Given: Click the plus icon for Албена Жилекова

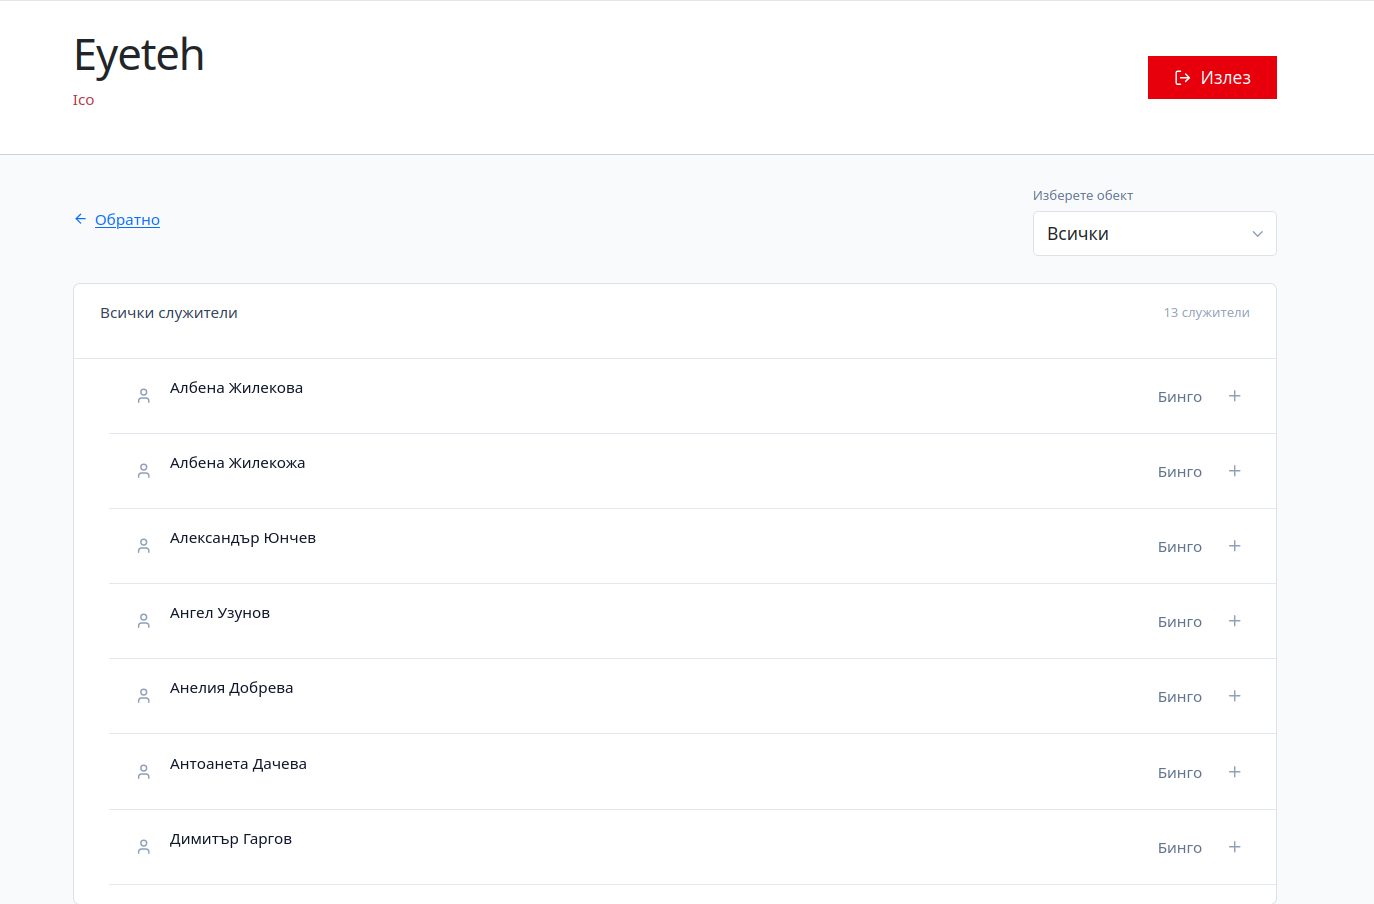Looking at the screenshot, I should [x=1234, y=396].
